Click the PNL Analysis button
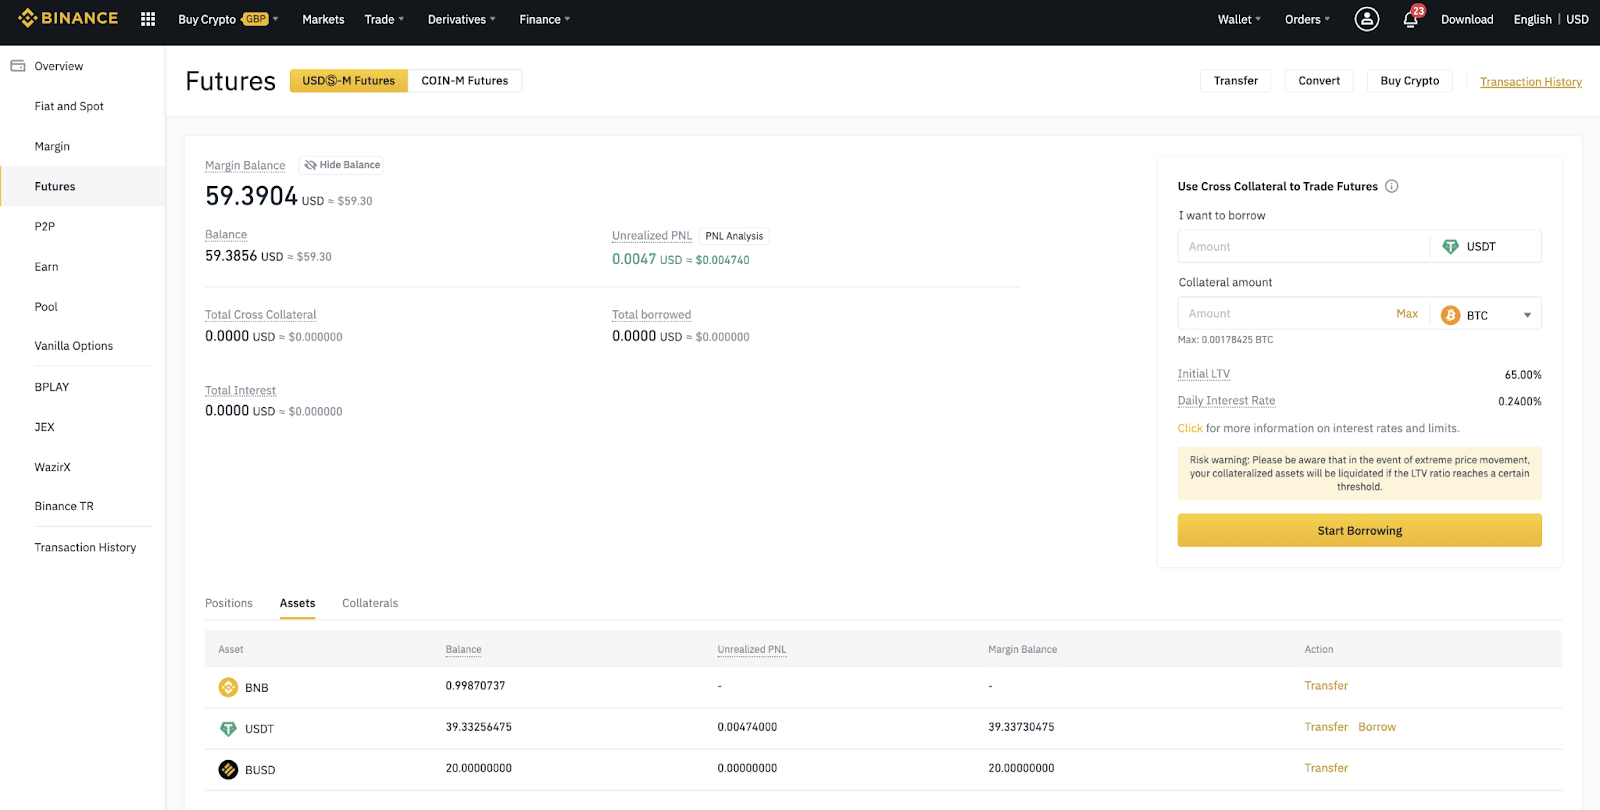The height and width of the screenshot is (810, 1600). 734,236
